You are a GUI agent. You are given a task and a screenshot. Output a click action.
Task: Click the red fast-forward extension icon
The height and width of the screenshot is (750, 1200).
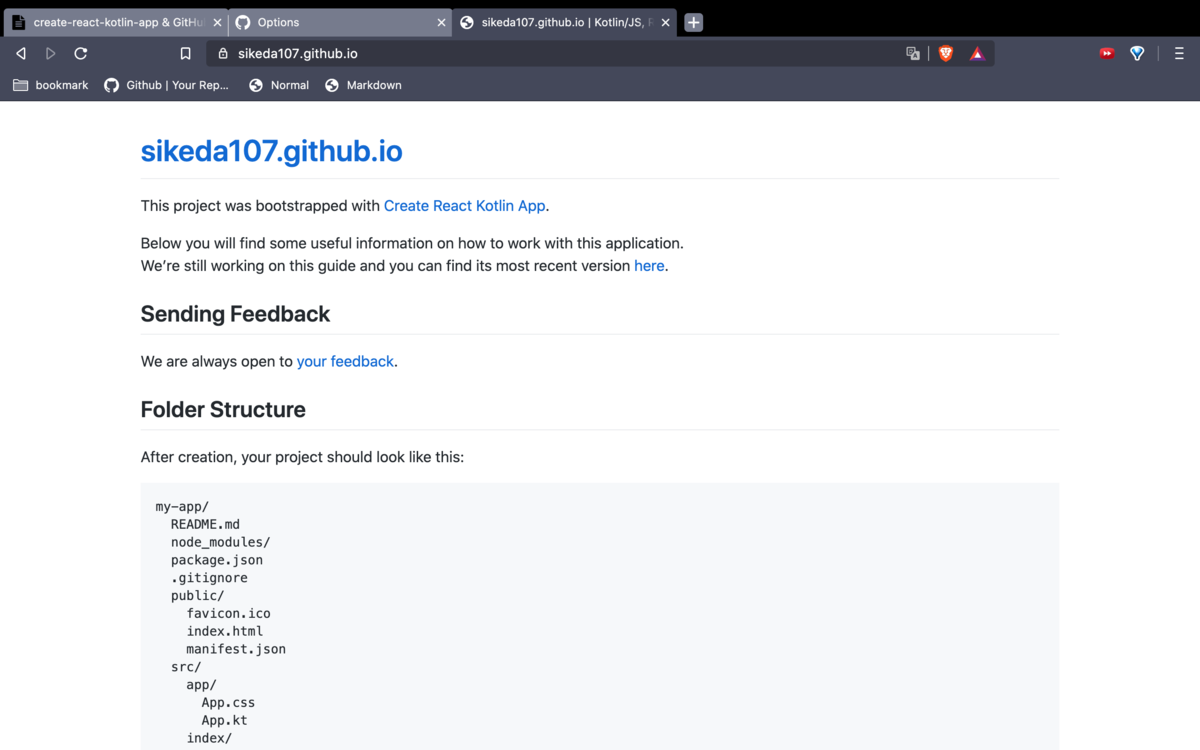point(1106,53)
